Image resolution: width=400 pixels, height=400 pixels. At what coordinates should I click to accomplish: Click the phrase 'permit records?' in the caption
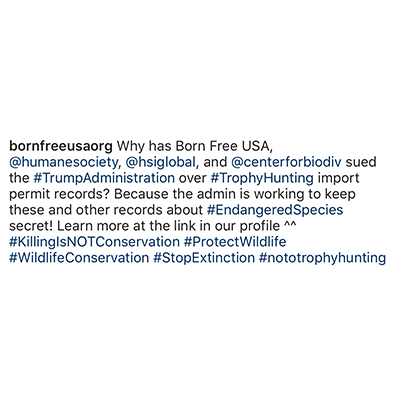point(60,194)
